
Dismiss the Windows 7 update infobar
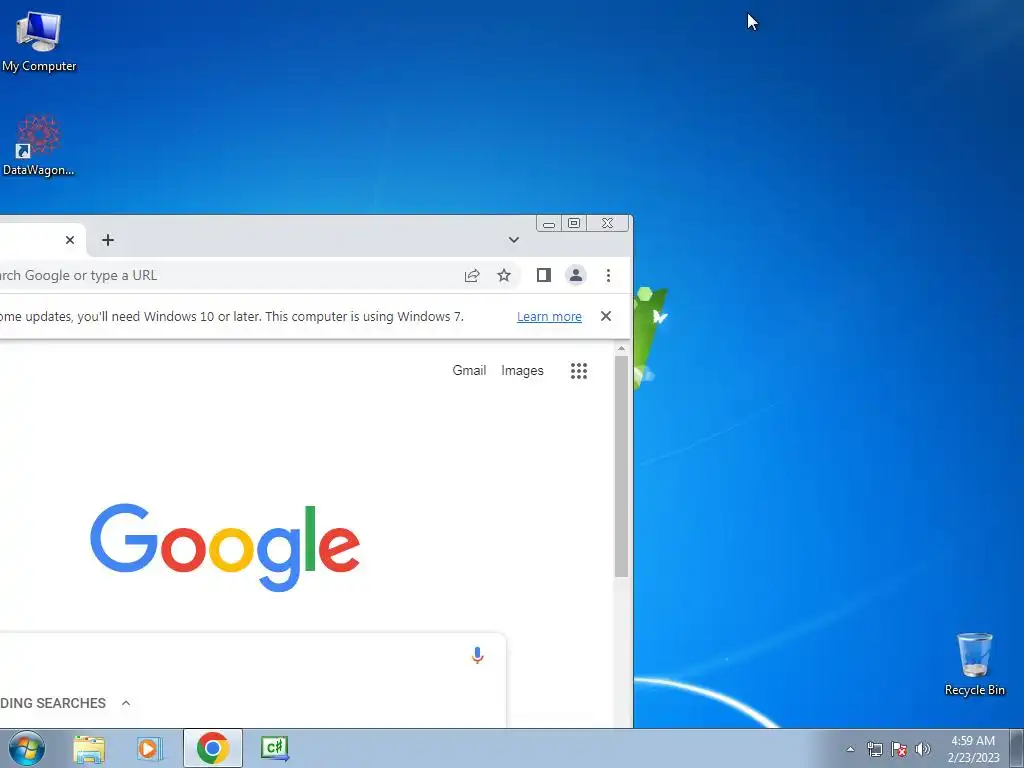pos(606,316)
